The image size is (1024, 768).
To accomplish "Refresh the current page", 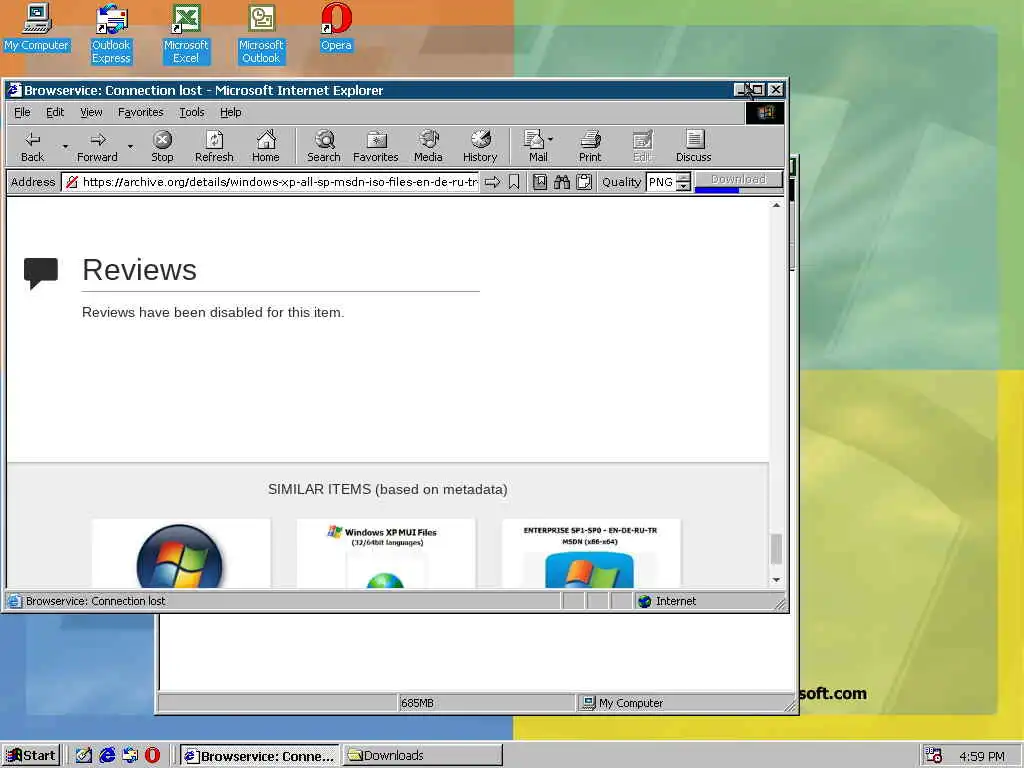I will (214, 146).
